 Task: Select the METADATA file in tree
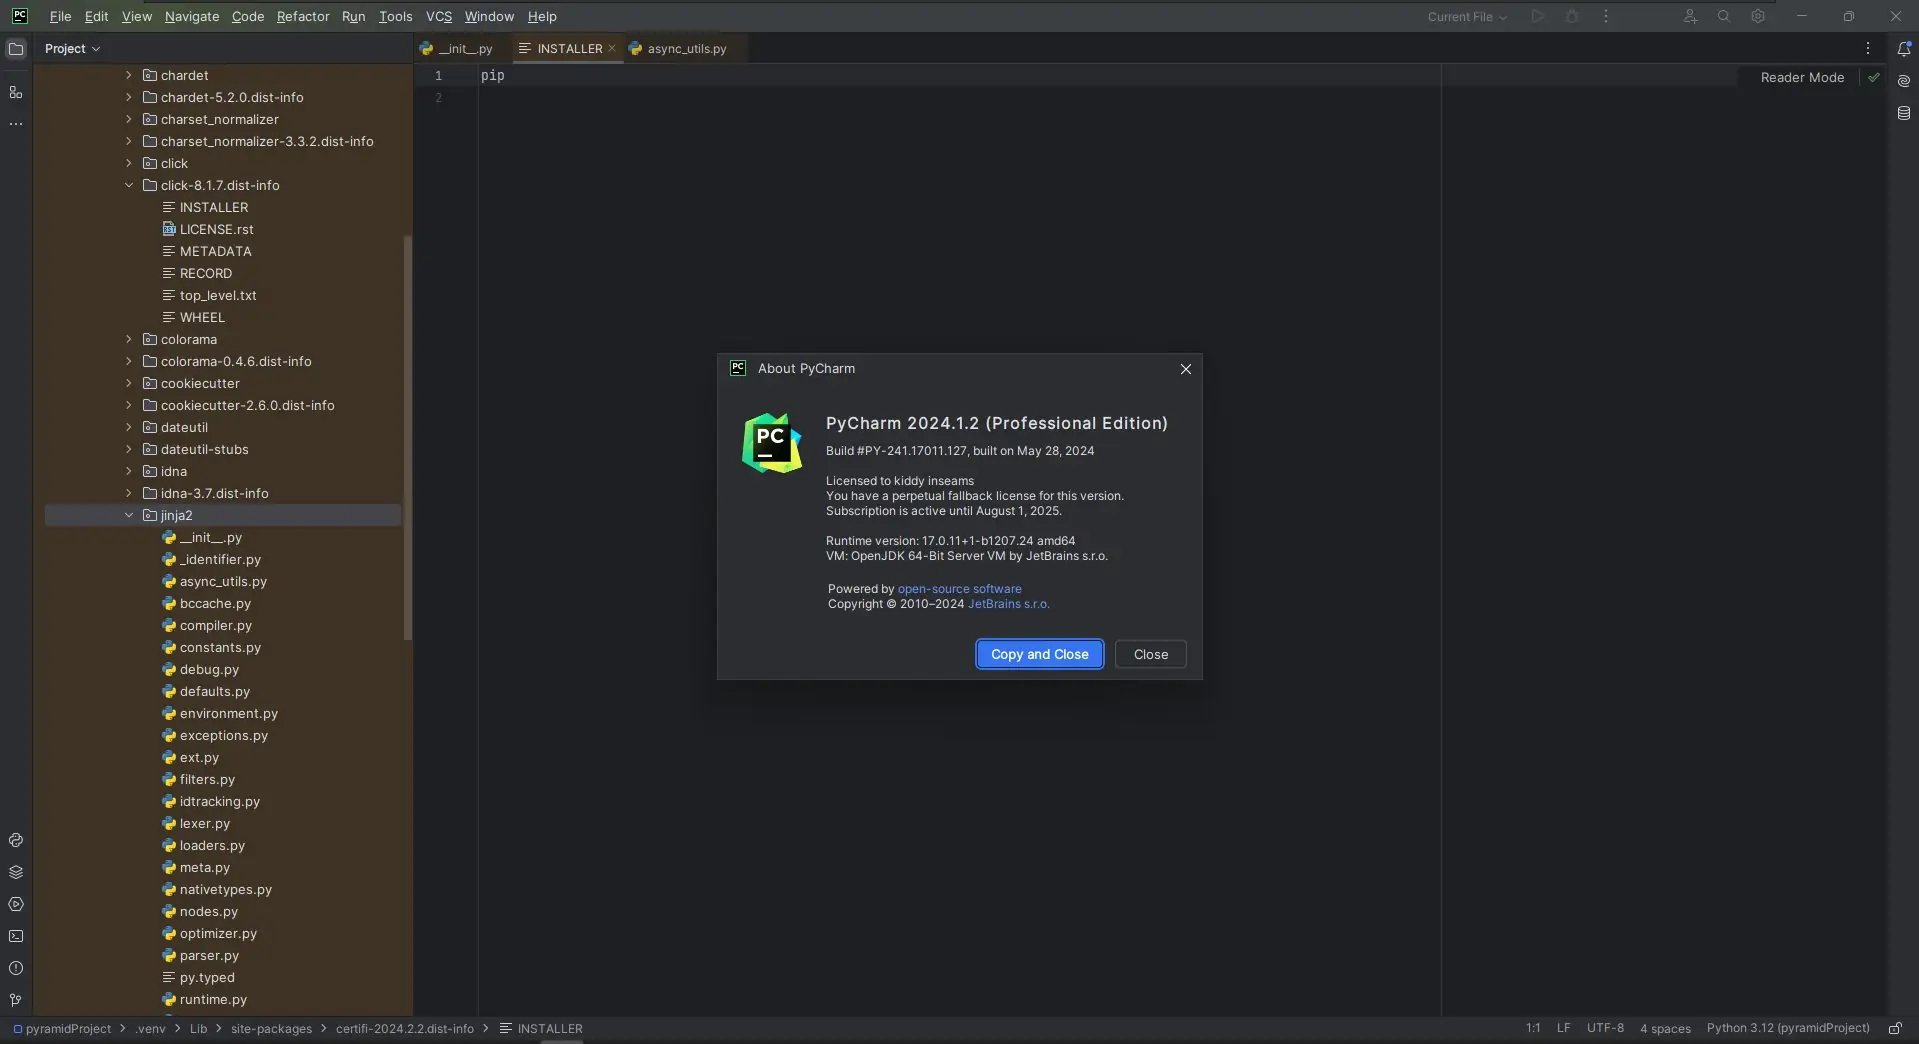[215, 251]
